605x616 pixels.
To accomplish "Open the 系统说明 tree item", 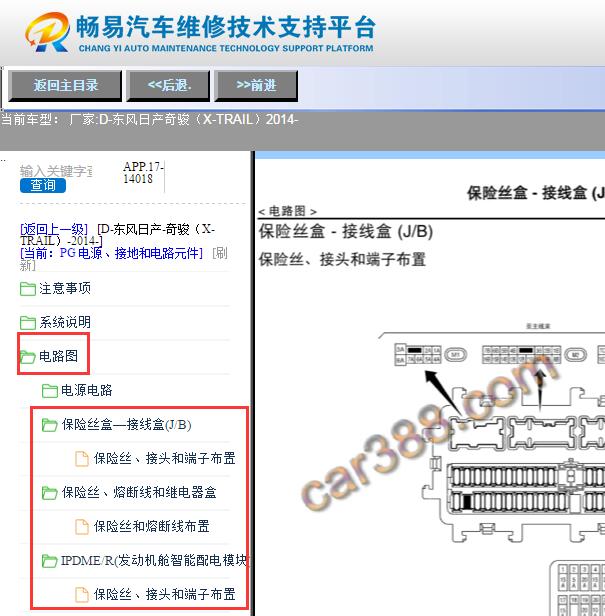I will point(65,322).
